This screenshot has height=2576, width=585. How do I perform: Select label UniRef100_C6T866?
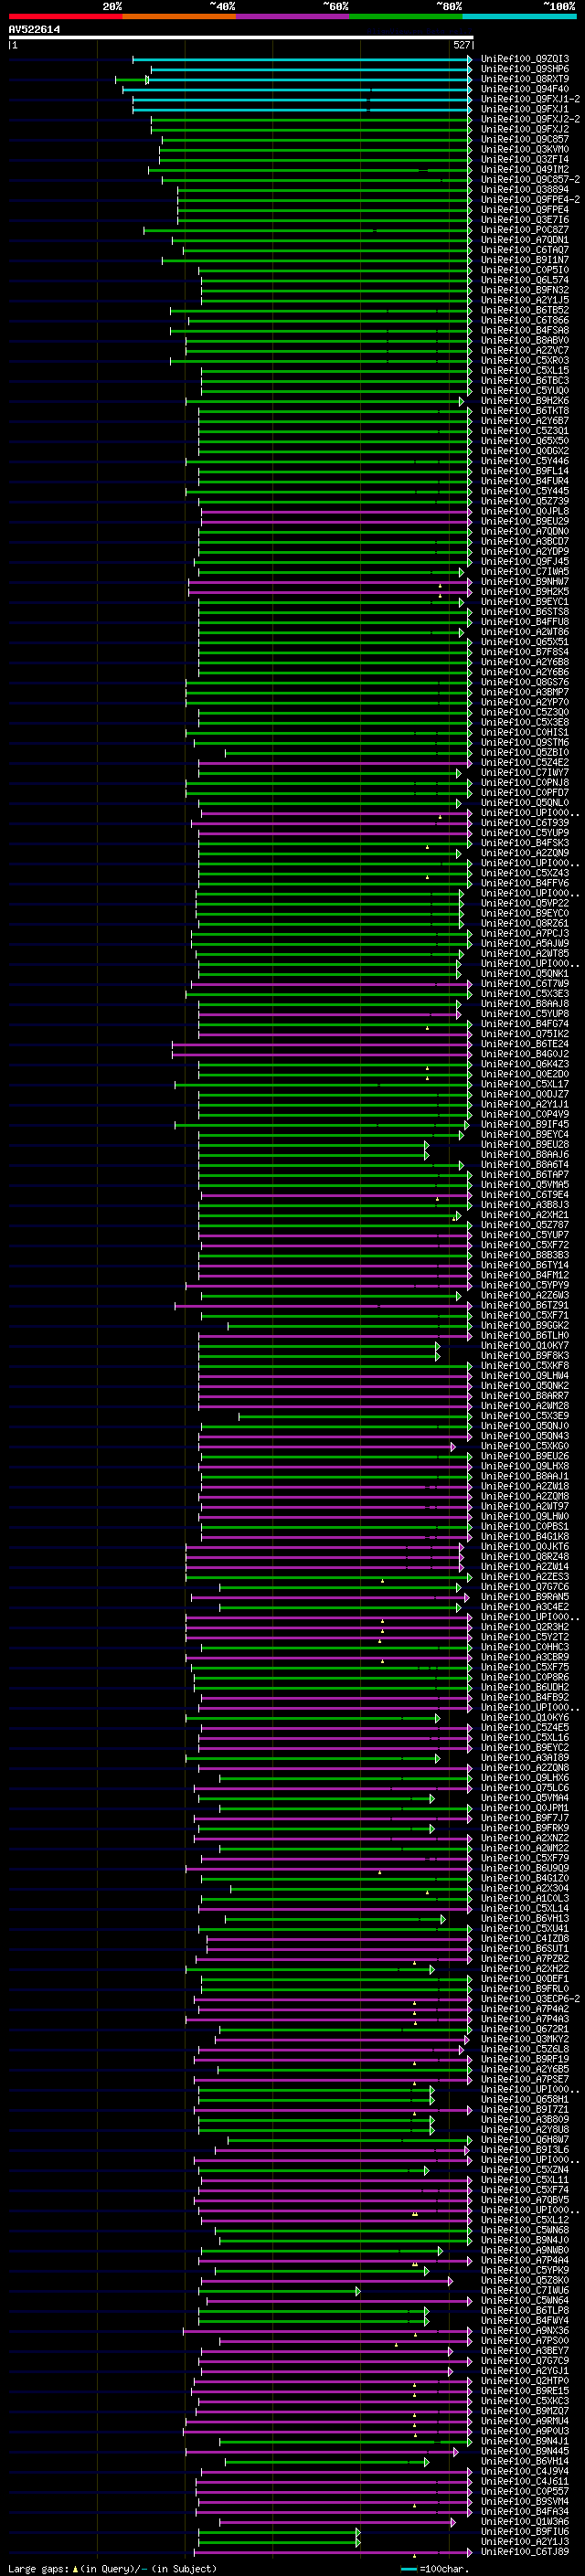(x=525, y=320)
